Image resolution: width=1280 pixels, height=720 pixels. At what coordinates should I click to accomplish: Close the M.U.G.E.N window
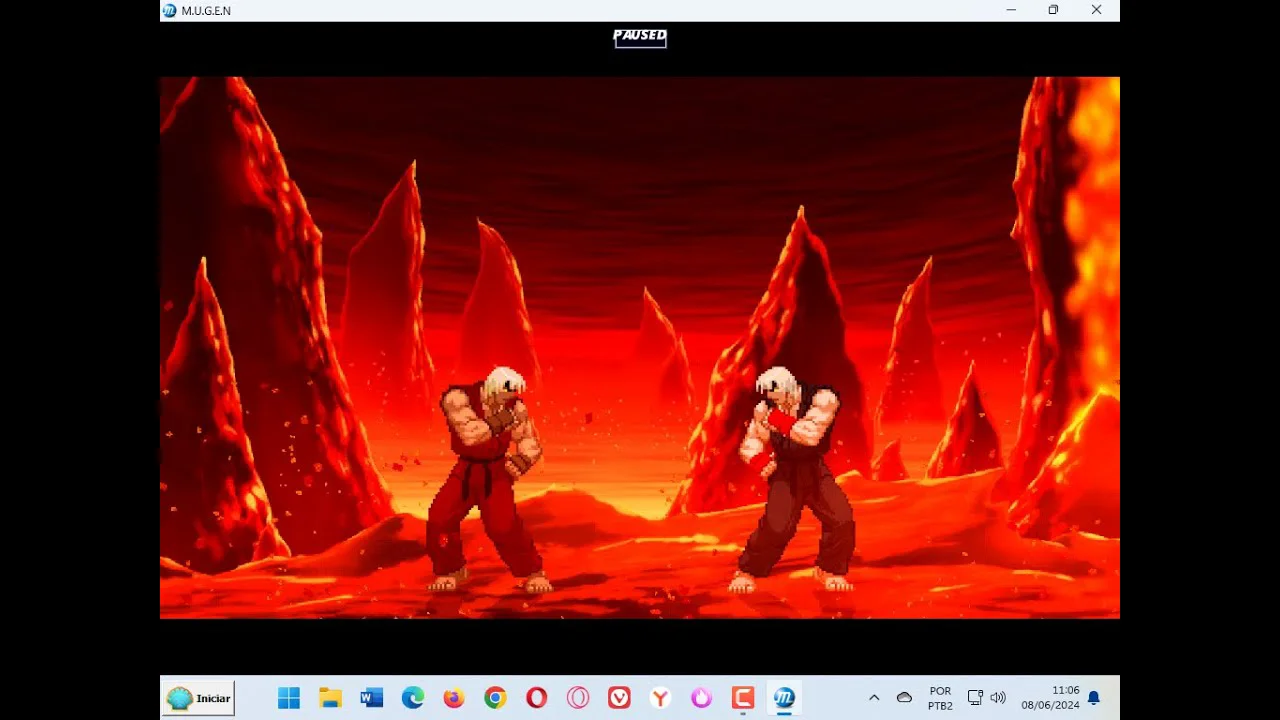tap(1096, 10)
